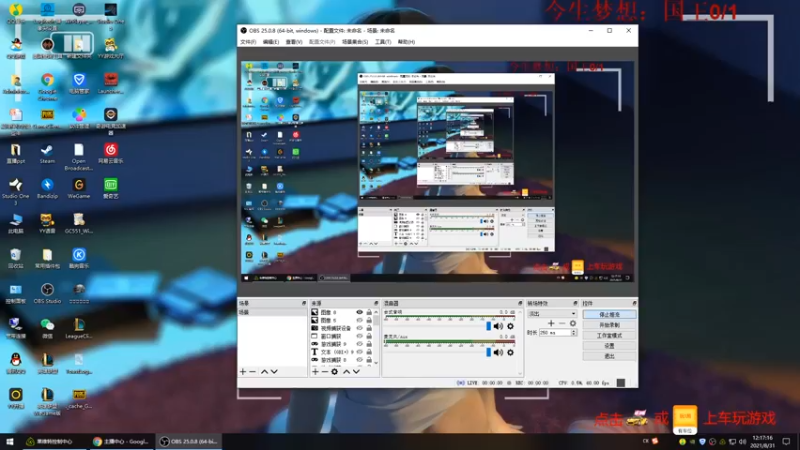Move selected source up

coord(346,371)
